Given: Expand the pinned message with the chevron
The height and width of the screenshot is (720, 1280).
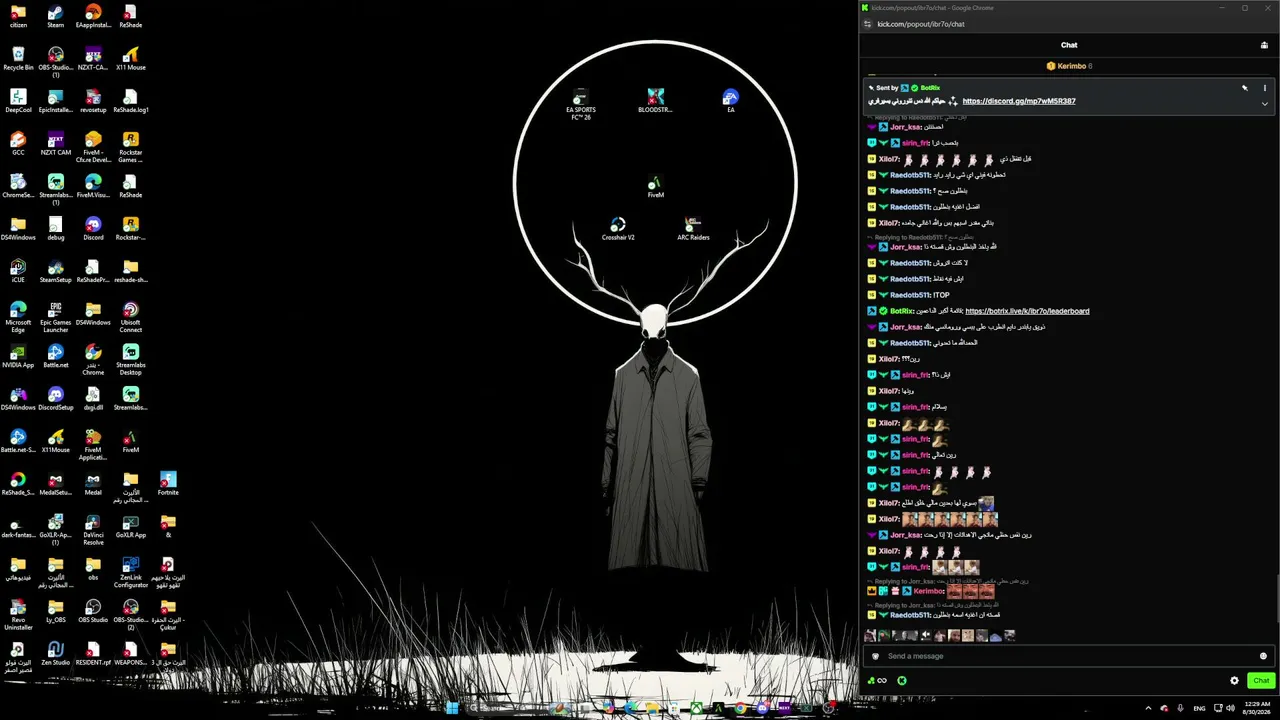Looking at the screenshot, I should pos(1264,103).
